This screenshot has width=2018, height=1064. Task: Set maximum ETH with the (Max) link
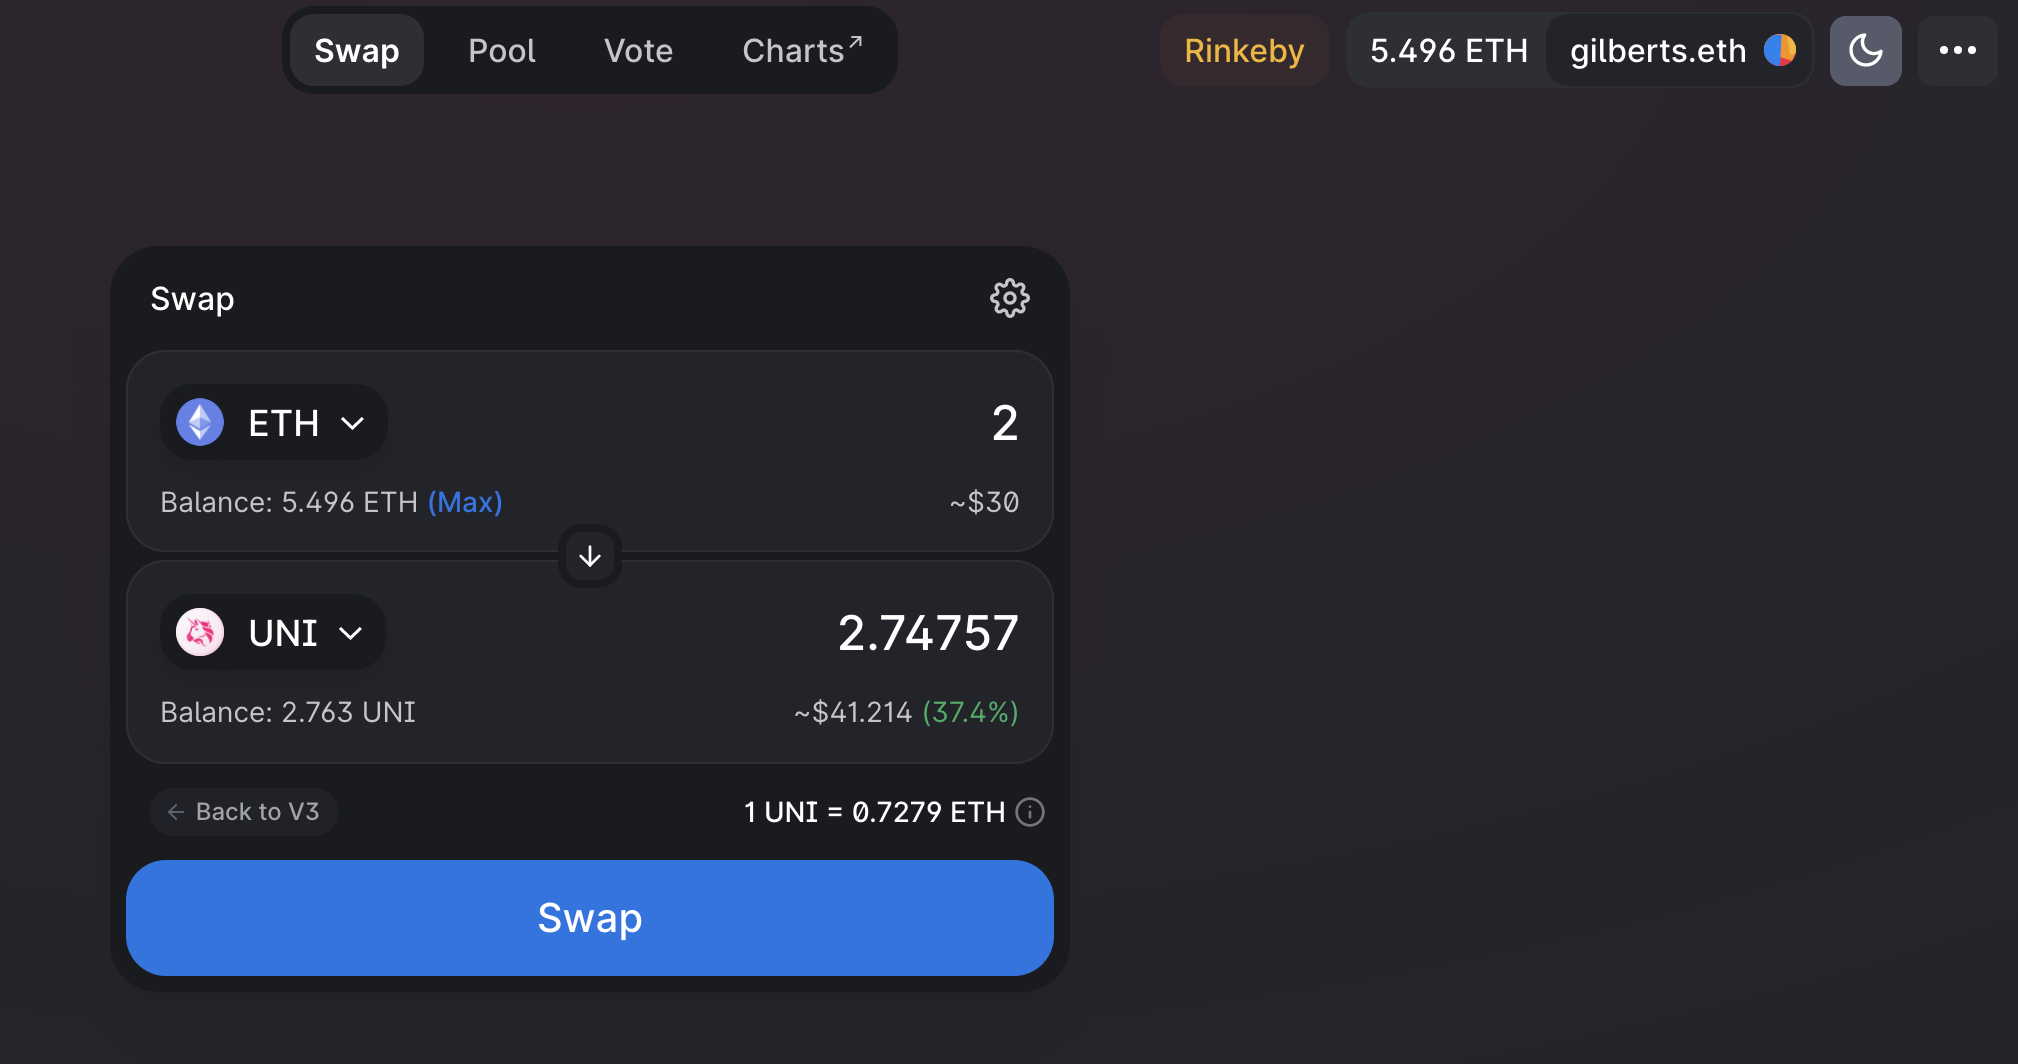(465, 502)
